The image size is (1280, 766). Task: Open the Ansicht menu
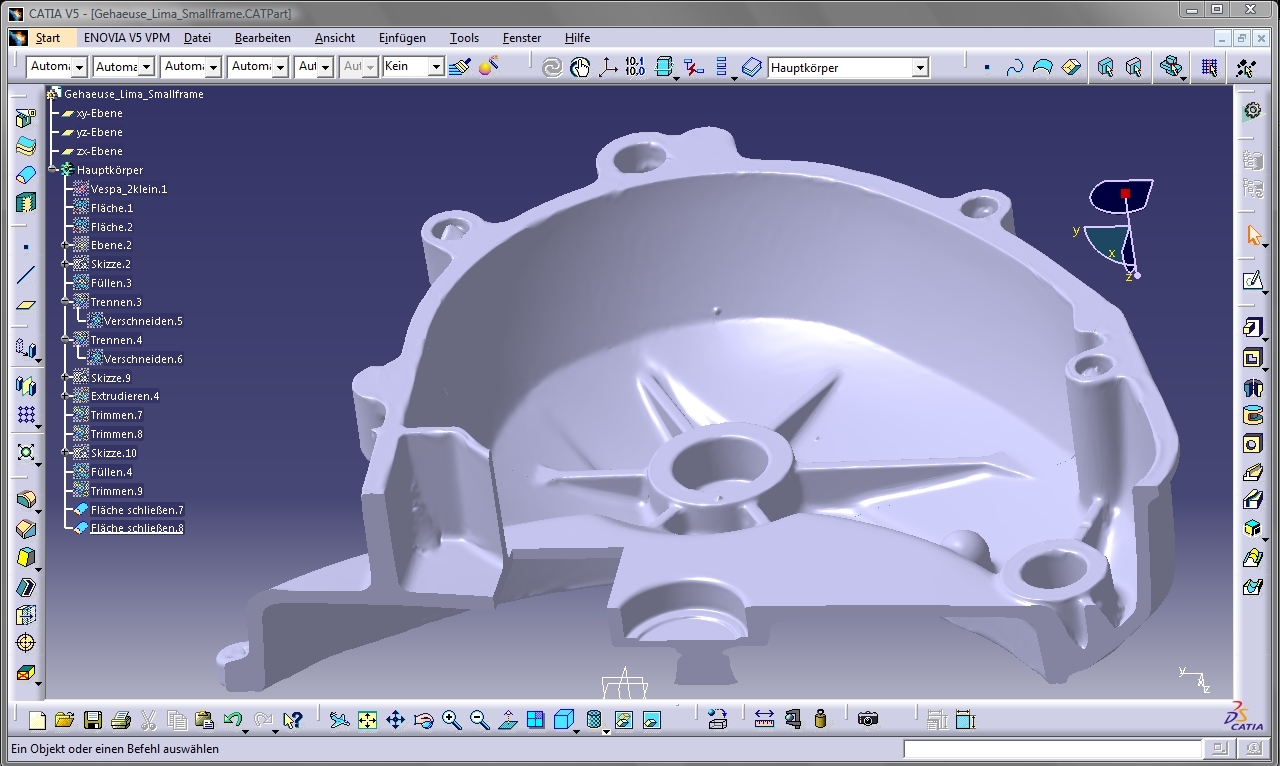(335, 38)
